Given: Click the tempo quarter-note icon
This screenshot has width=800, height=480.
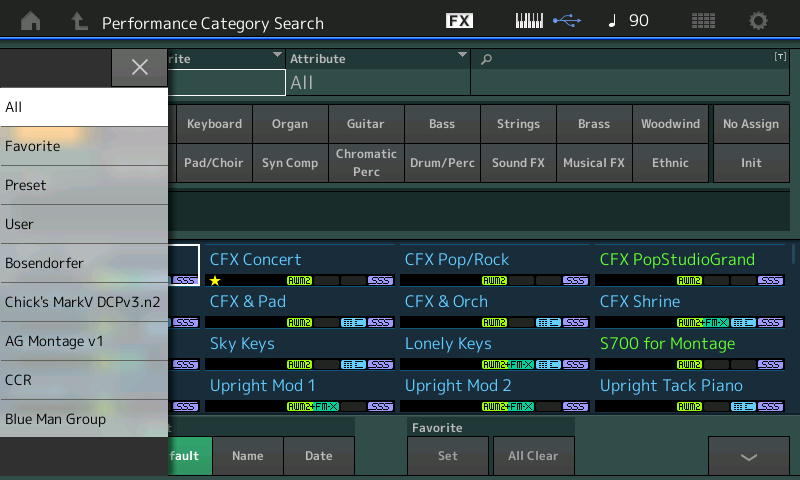Looking at the screenshot, I should click(x=612, y=21).
